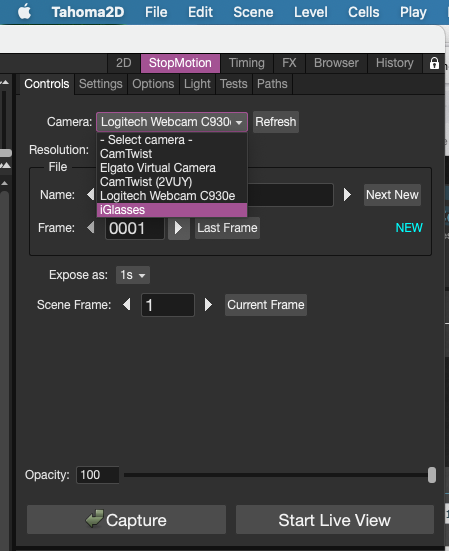The image size is (449, 551).
Task: Select Logitech Webcam C930e from list
Action: [172, 196]
